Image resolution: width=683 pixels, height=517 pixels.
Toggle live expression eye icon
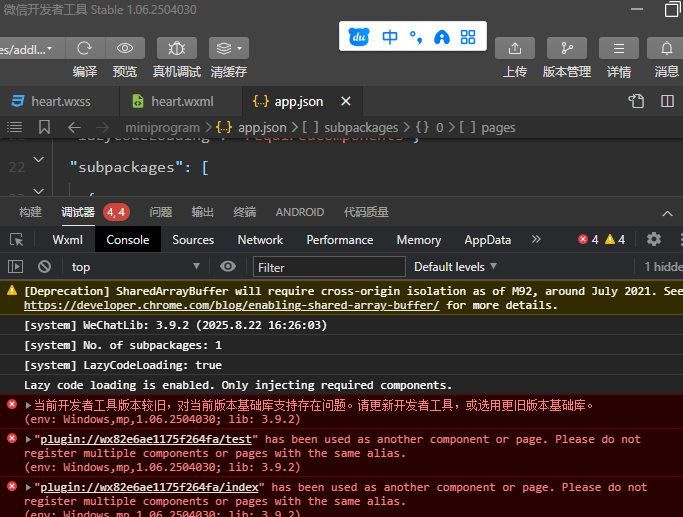coord(228,267)
